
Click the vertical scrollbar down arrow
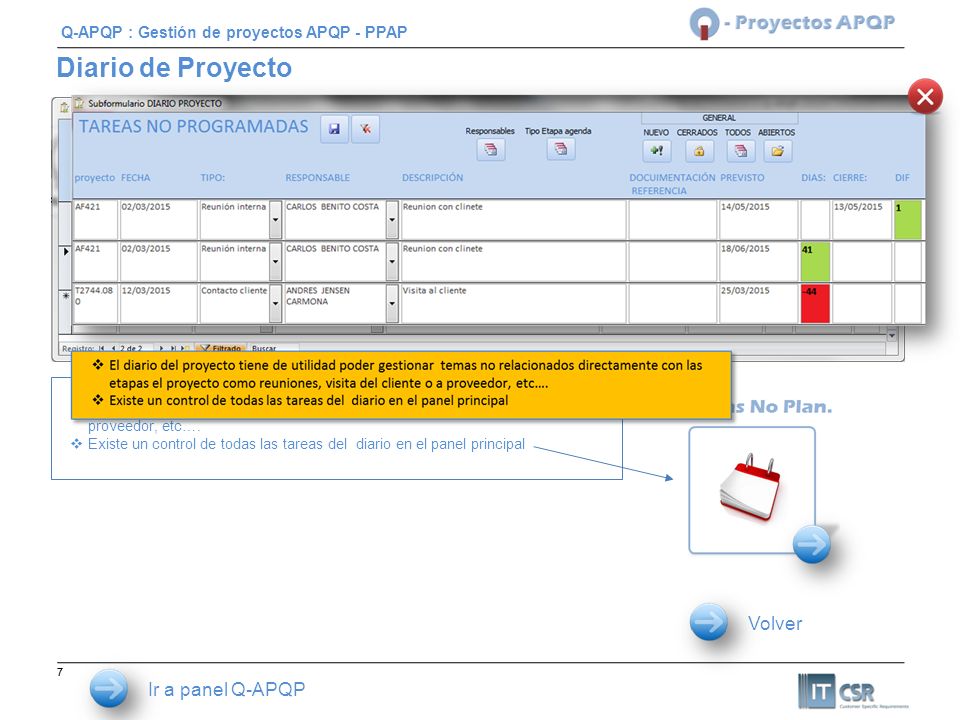tap(892, 336)
